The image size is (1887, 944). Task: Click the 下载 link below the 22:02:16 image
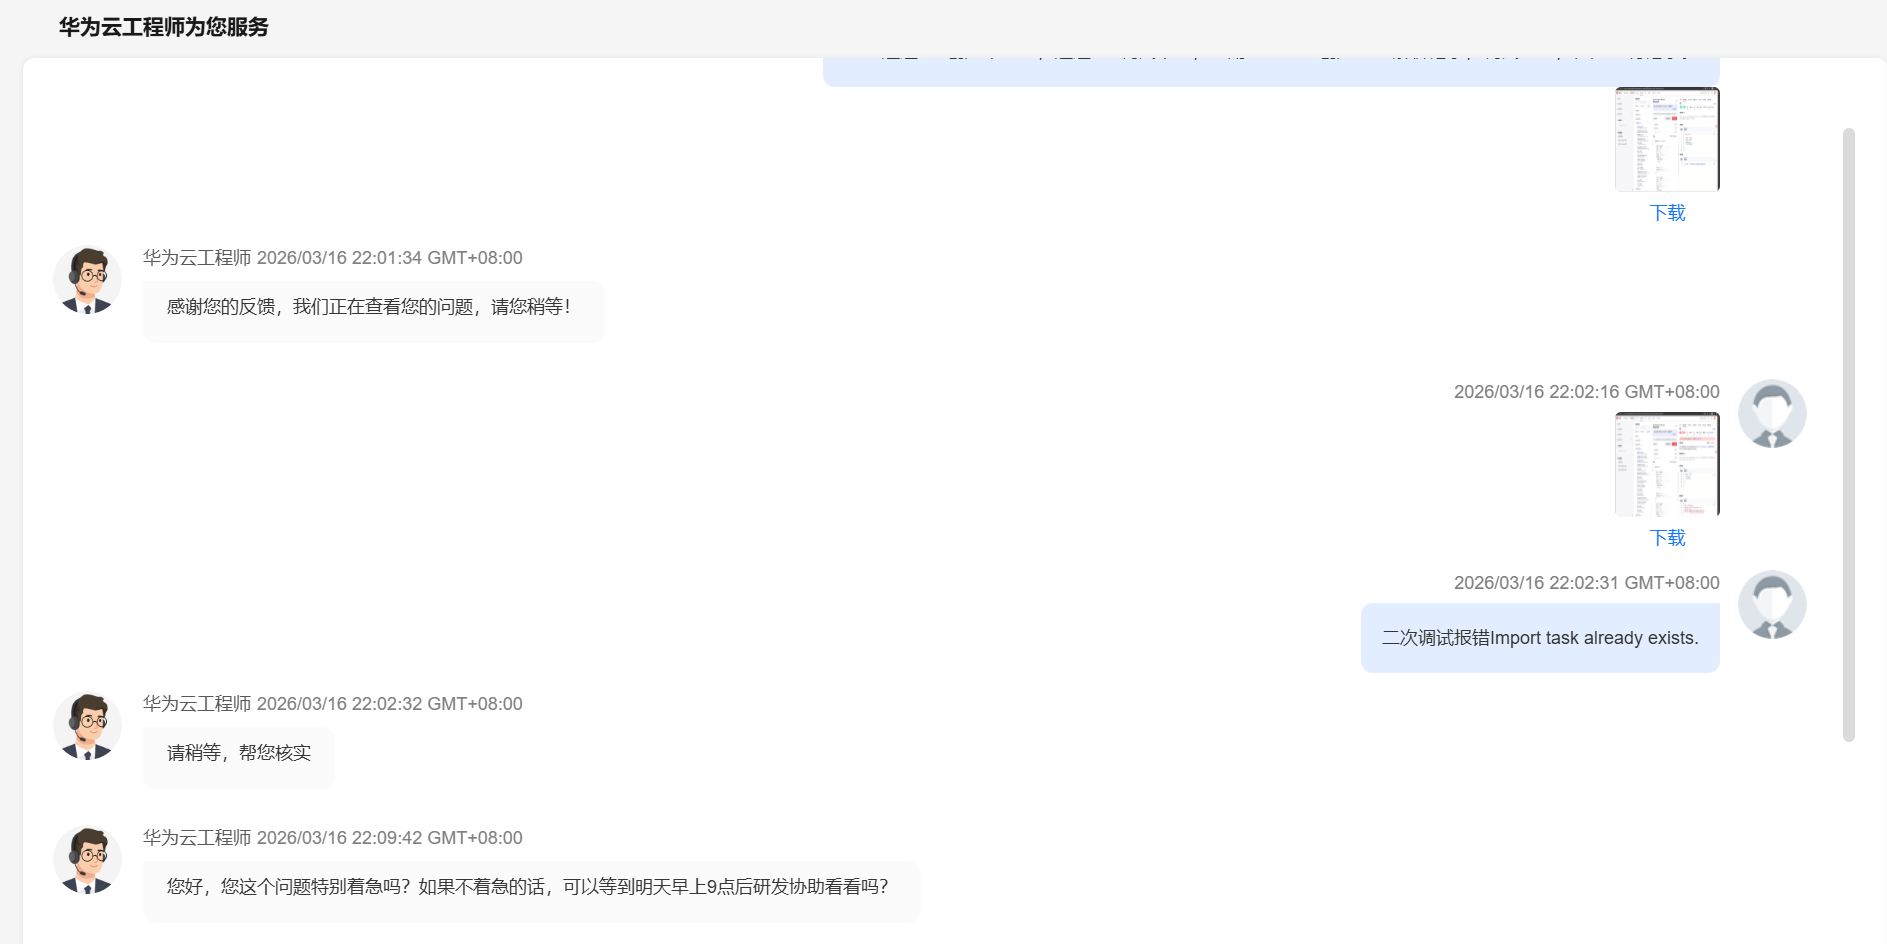(x=1667, y=538)
